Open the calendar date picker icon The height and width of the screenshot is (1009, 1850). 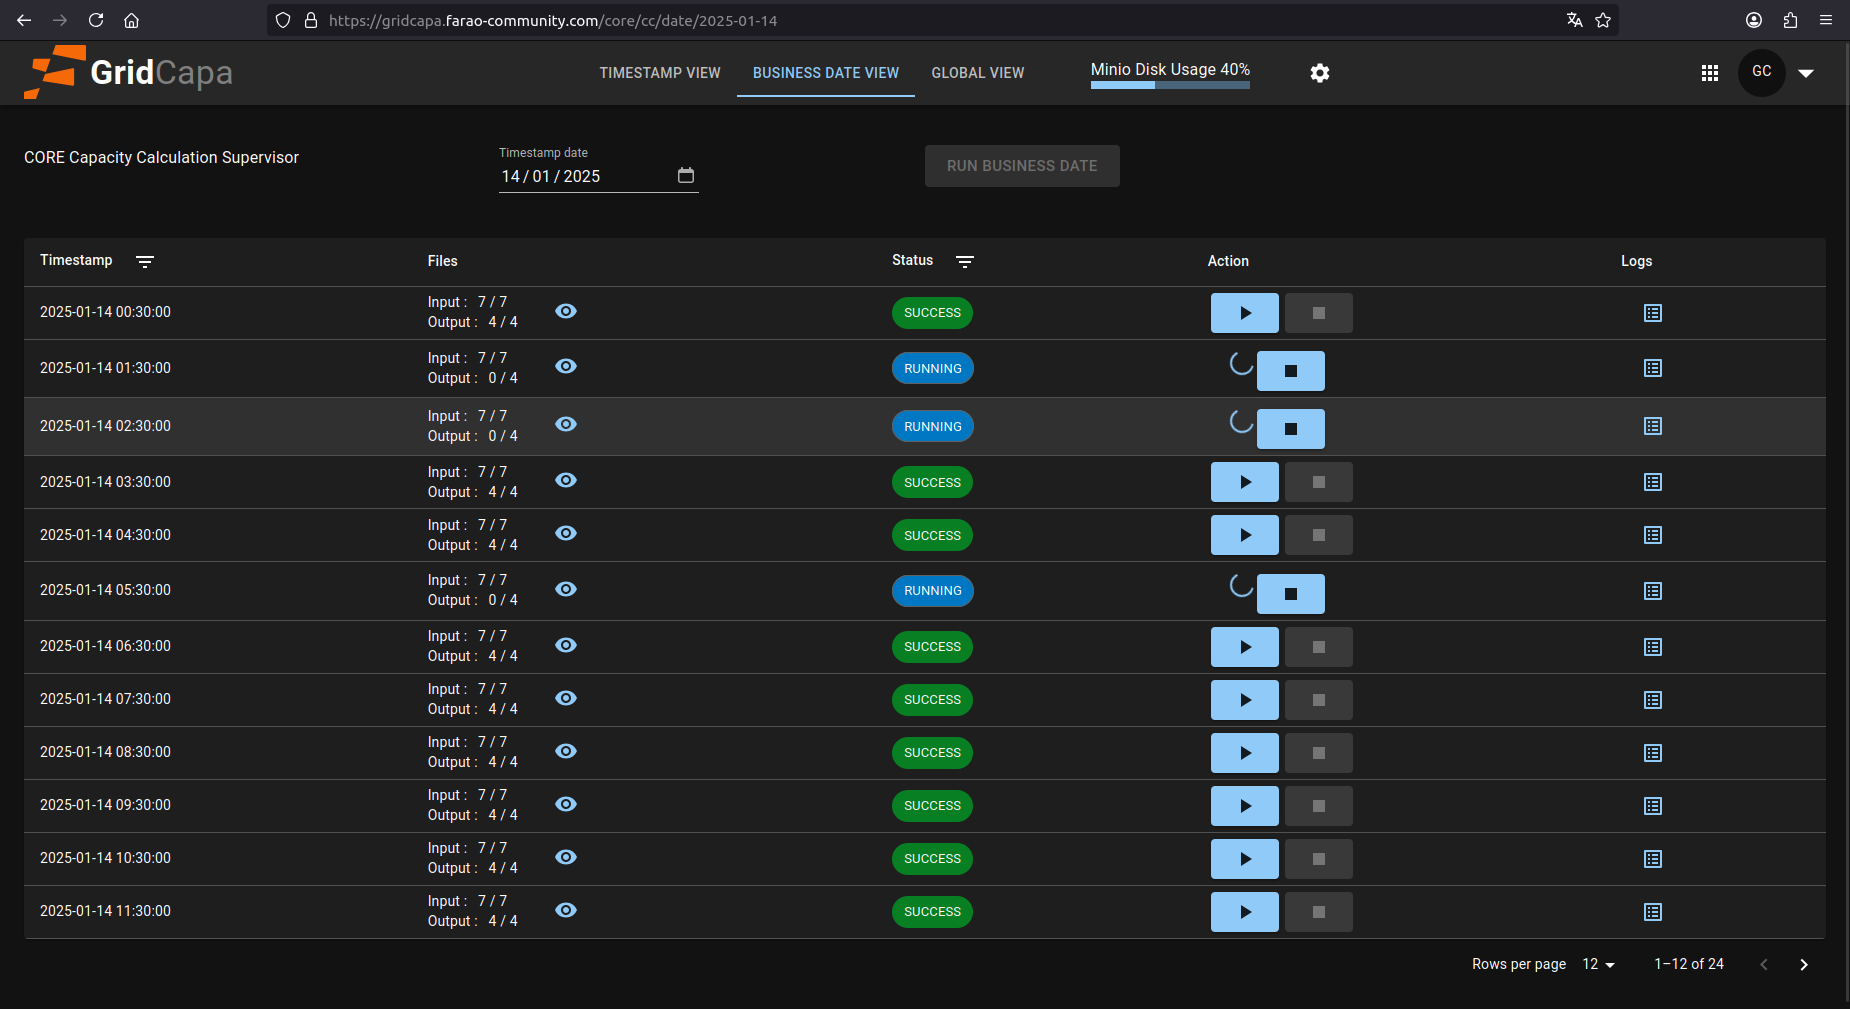[686, 176]
